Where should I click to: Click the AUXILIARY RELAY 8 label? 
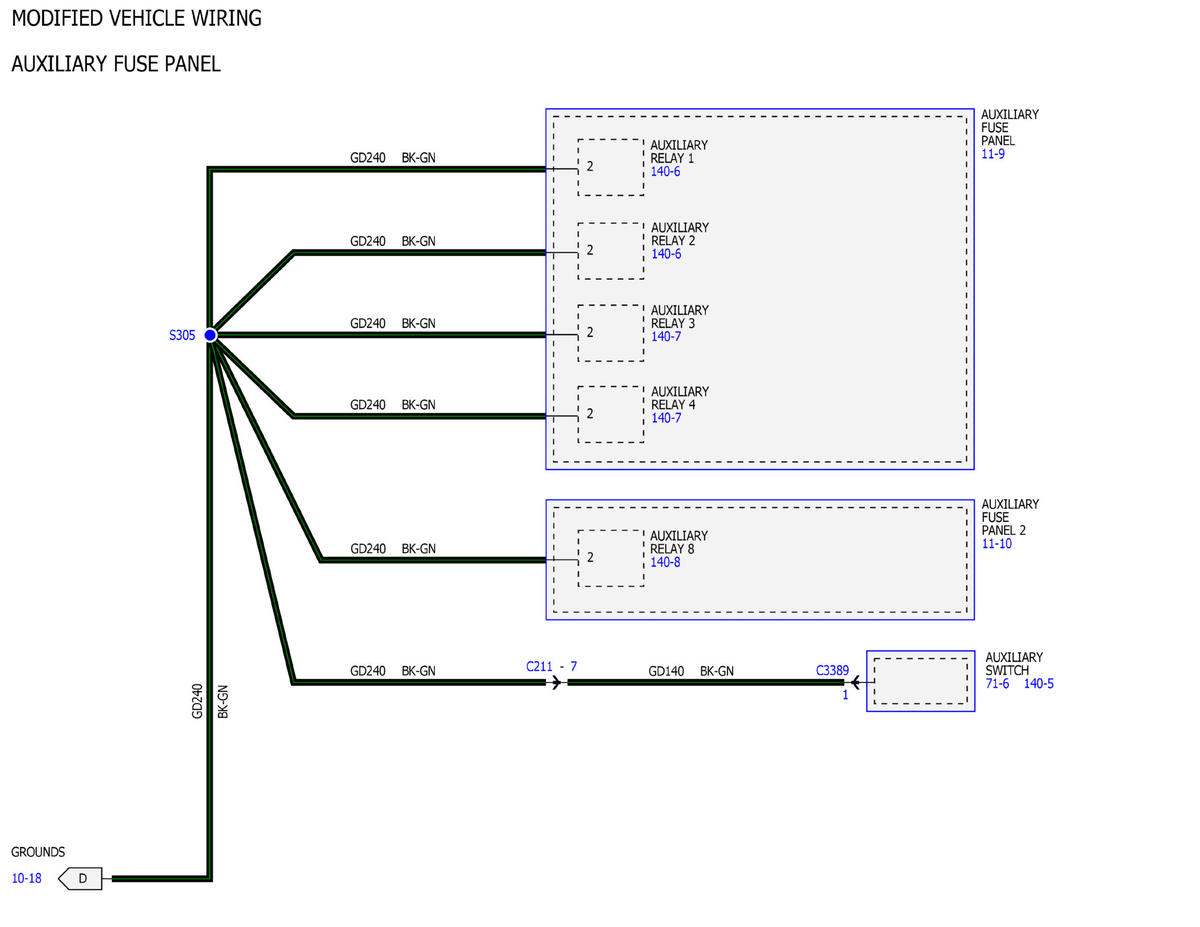(x=679, y=543)
